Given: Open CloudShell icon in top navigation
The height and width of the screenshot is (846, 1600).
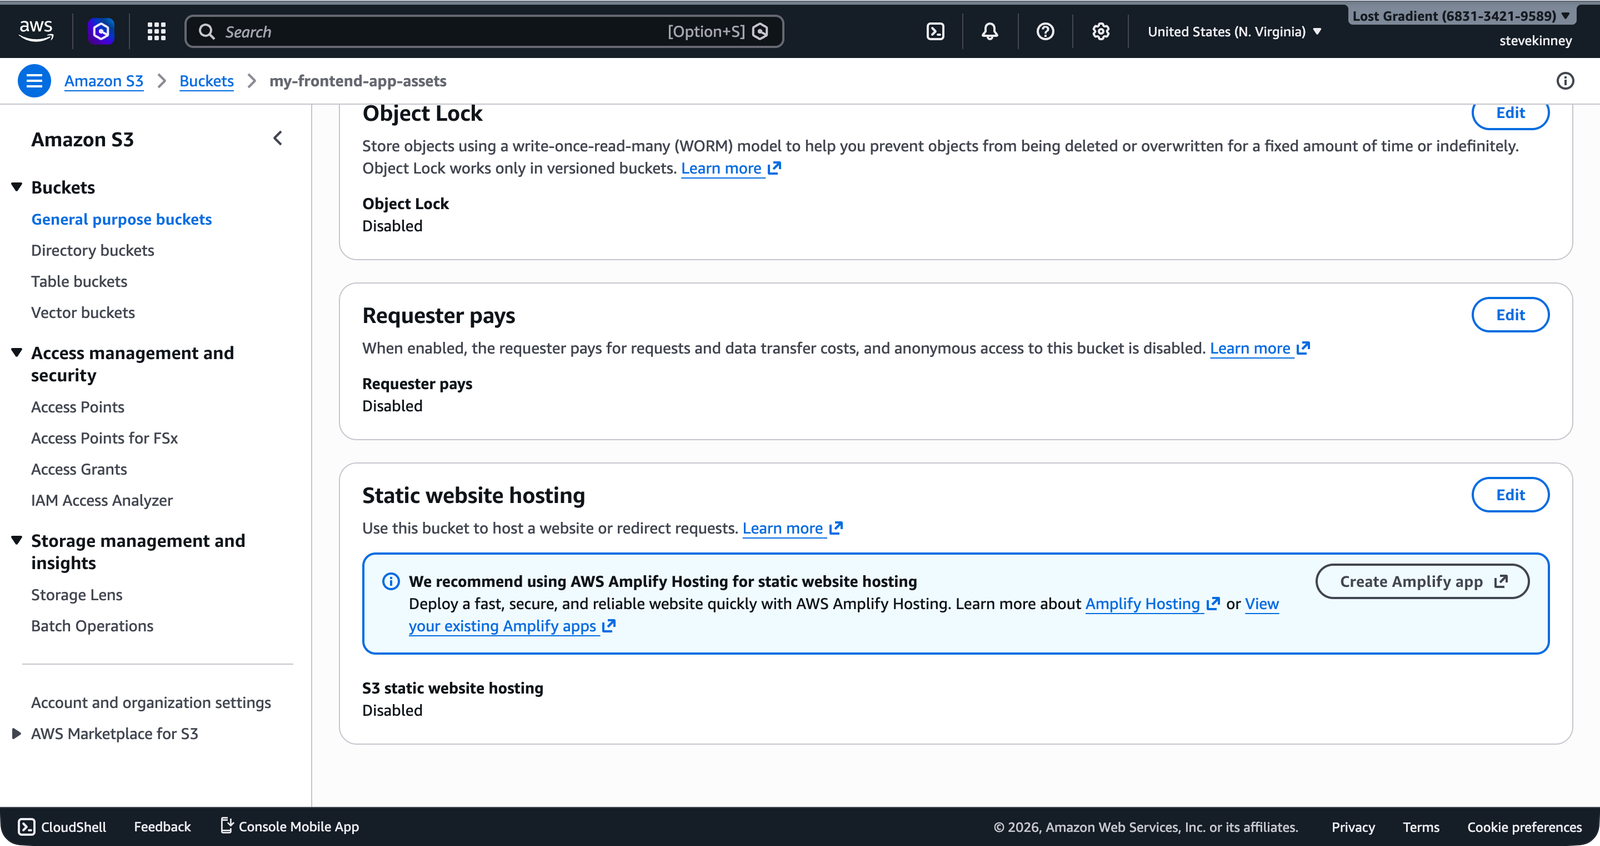Looking at the screenshot, I should (x=935, y=32).
